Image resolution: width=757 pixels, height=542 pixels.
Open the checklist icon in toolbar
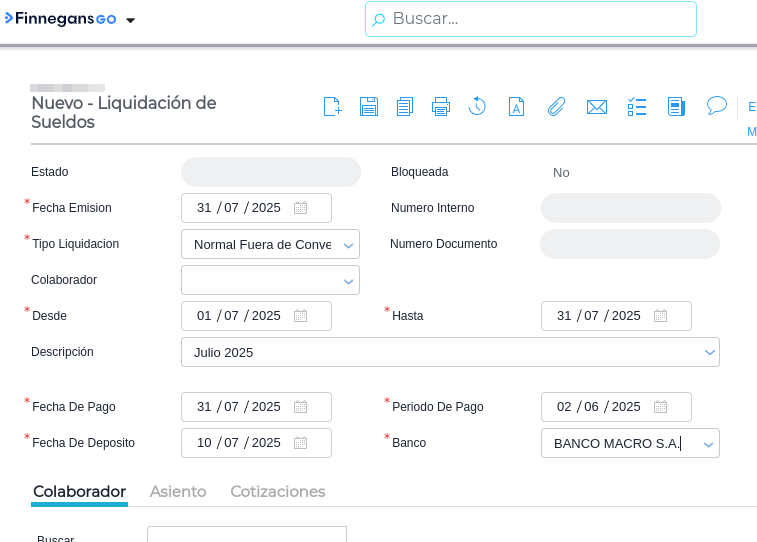tap(637, 107)
